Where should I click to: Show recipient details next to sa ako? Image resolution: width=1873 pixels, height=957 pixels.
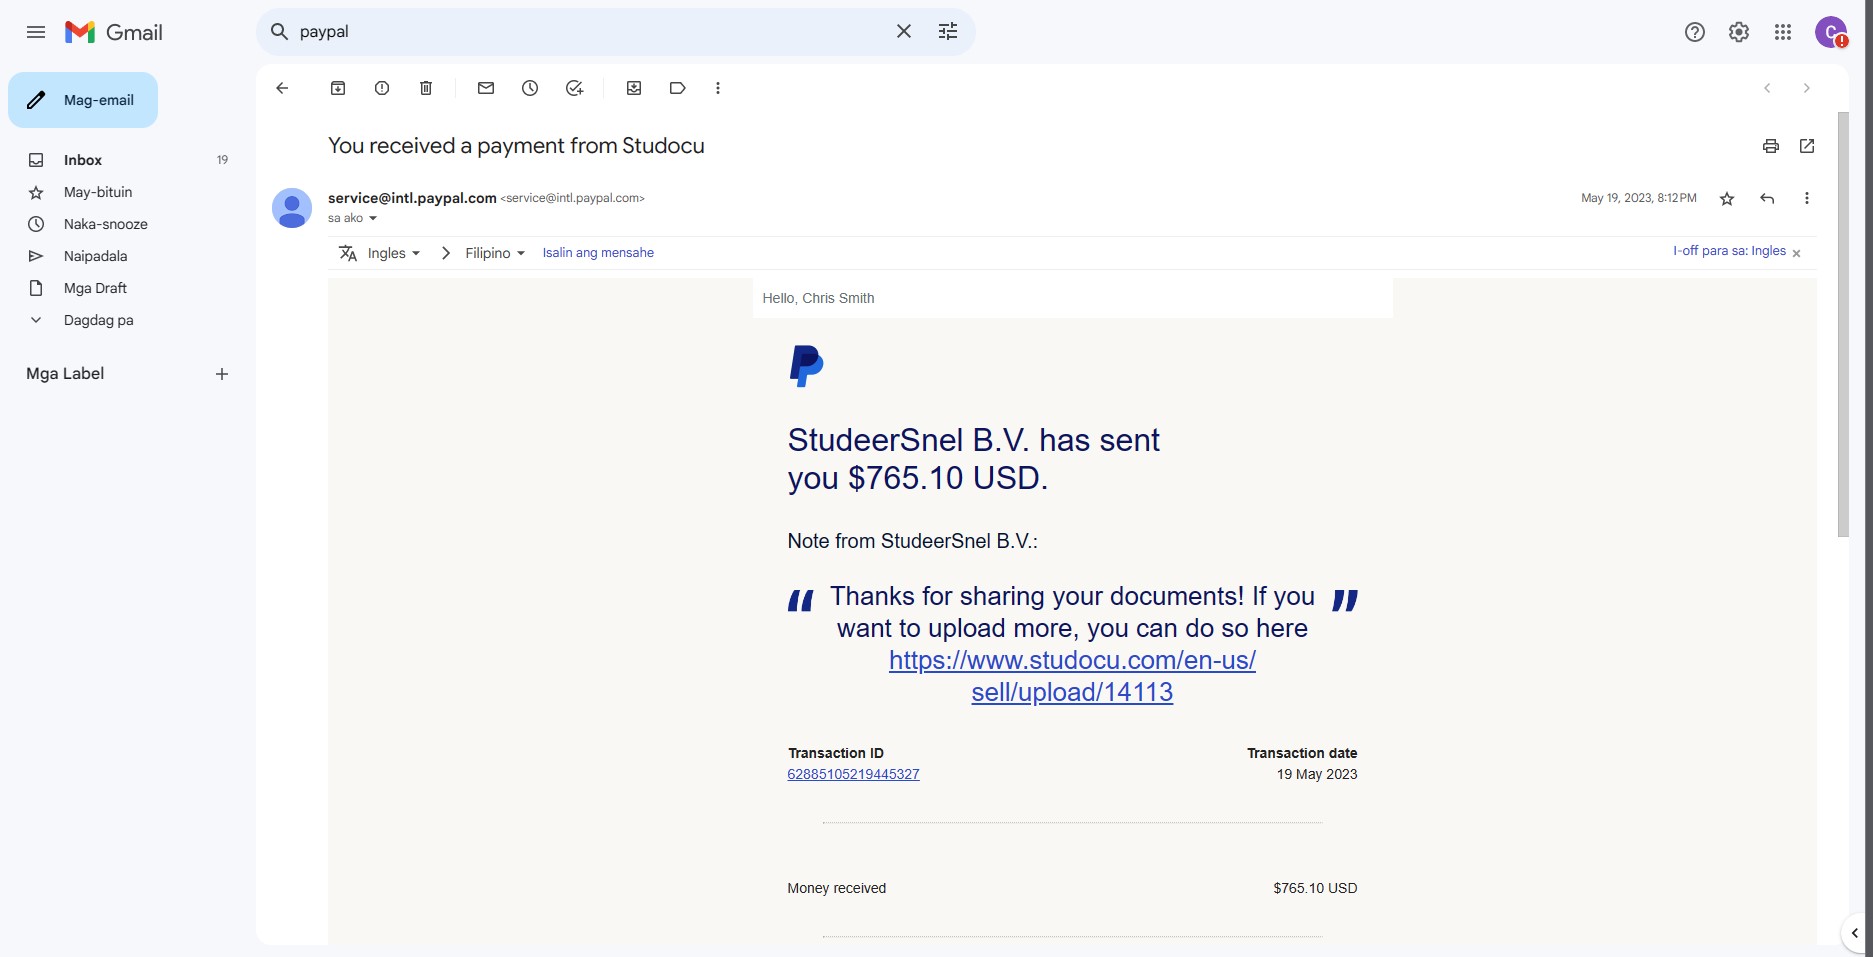pos(373,218)
